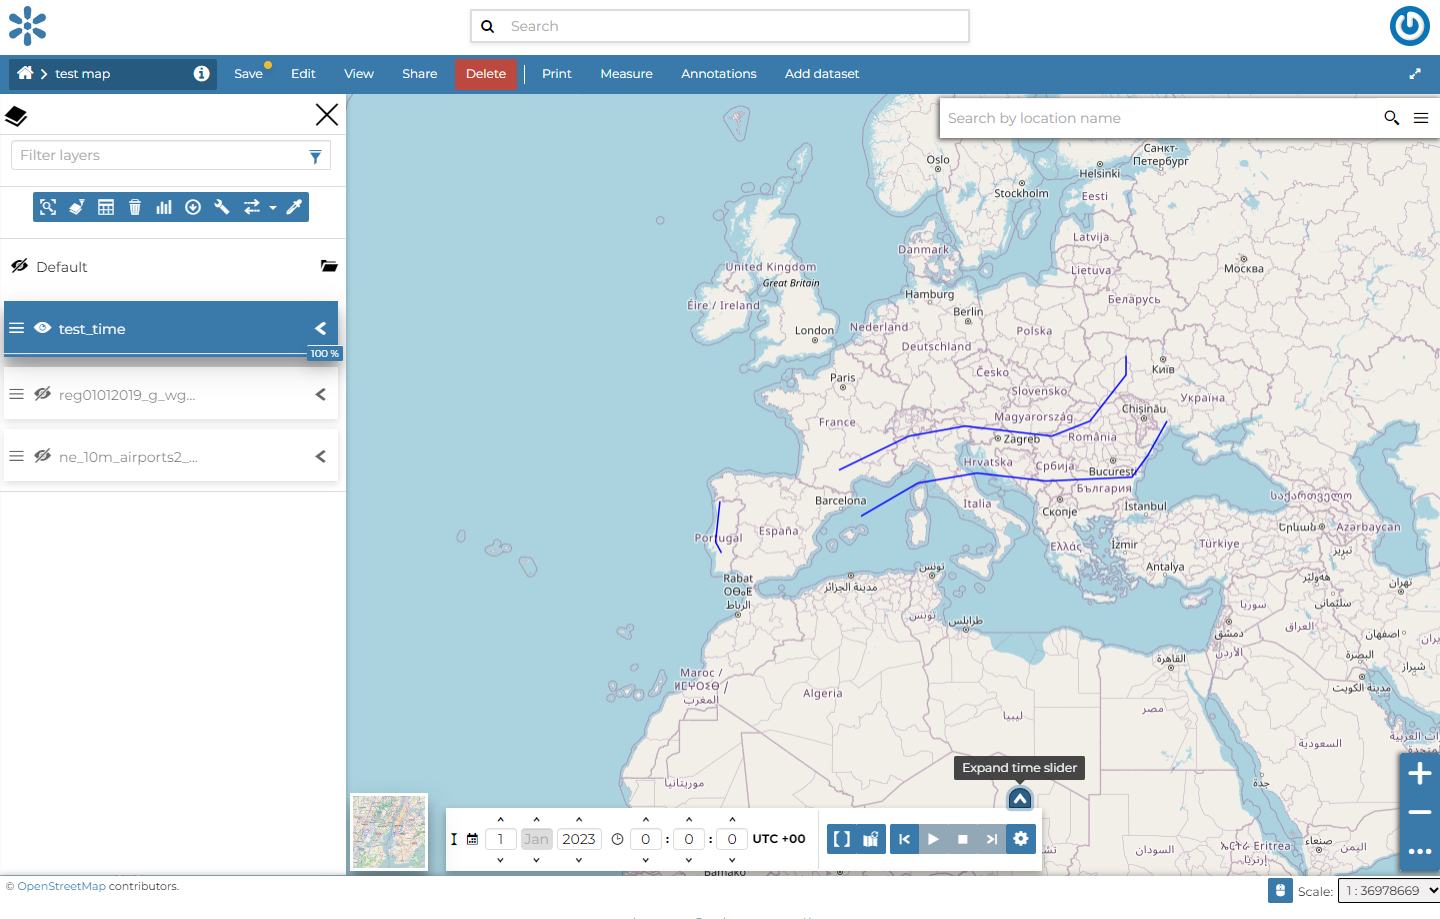Open the layer settings wrench tool

point(222,207)
